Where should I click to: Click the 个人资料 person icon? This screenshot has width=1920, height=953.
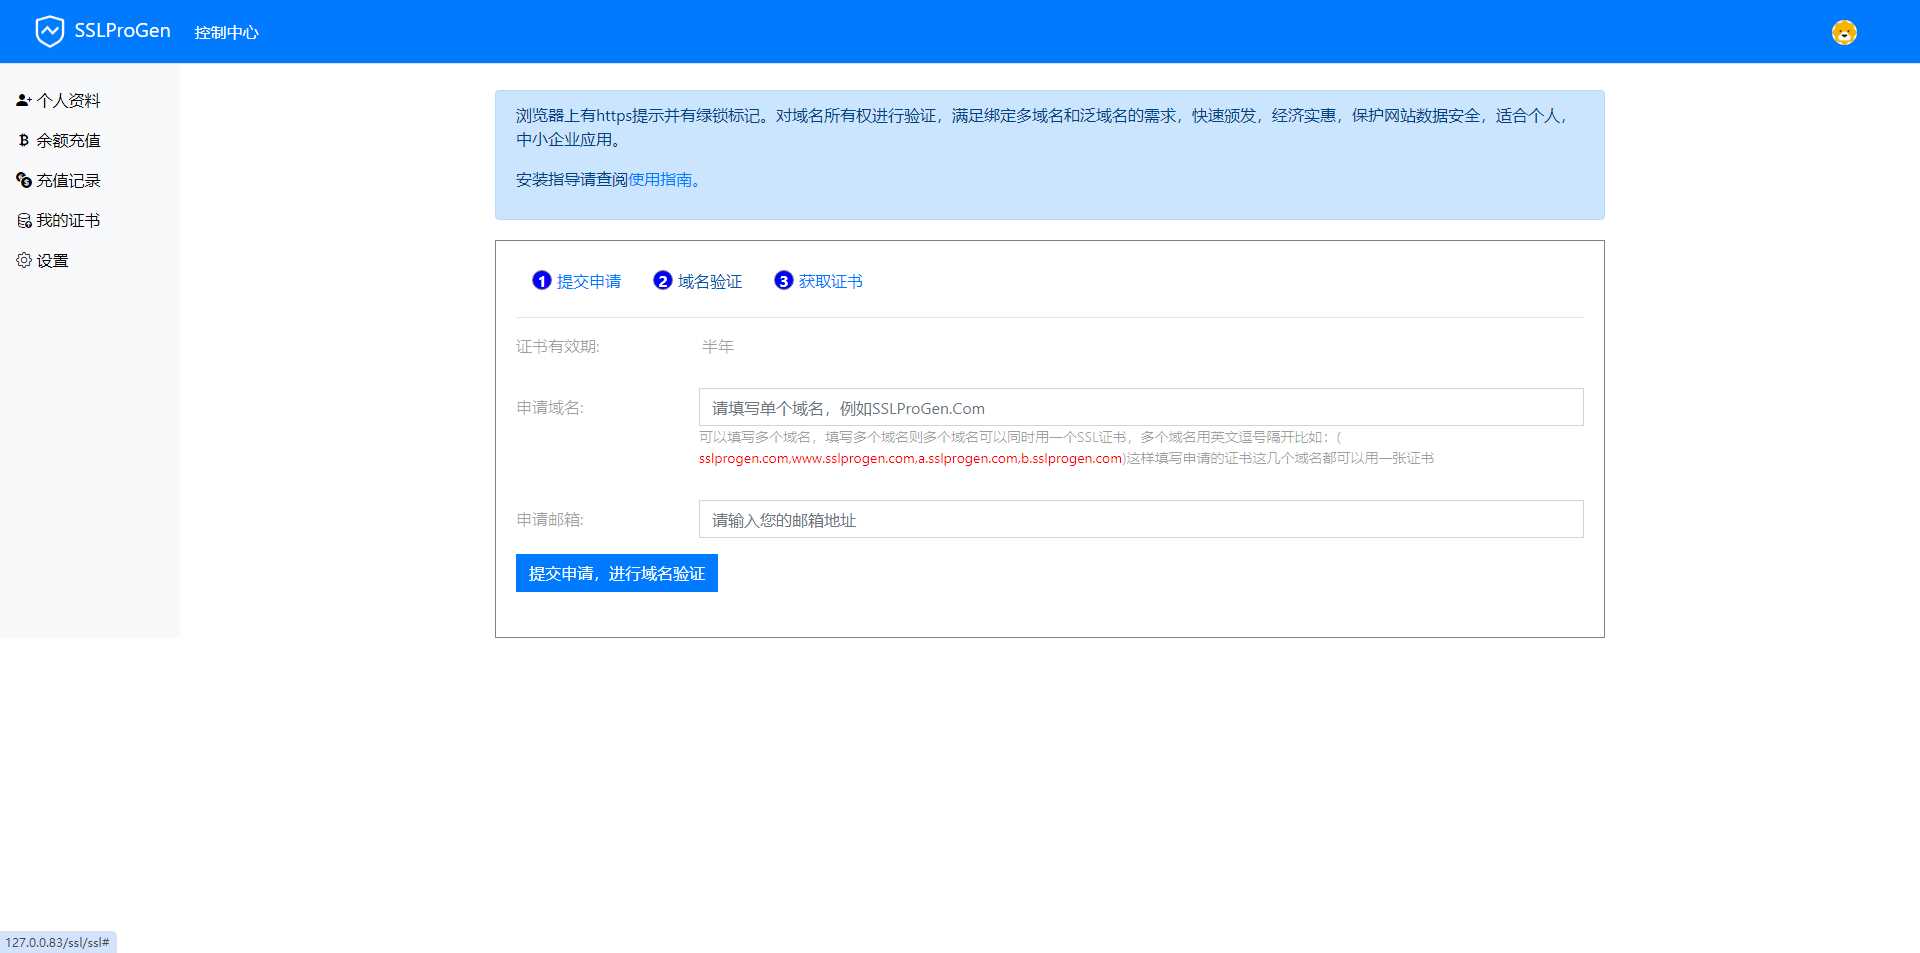coord(22,99)
